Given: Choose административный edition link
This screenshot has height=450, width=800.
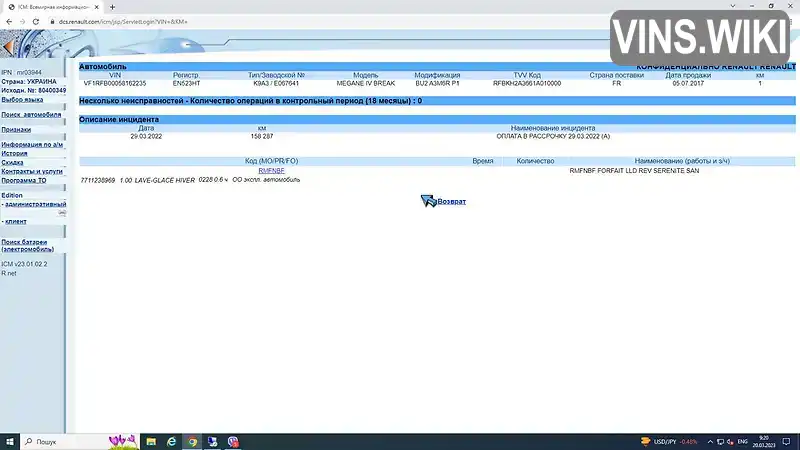Looking at the screenshot, I should coord(36,204).
